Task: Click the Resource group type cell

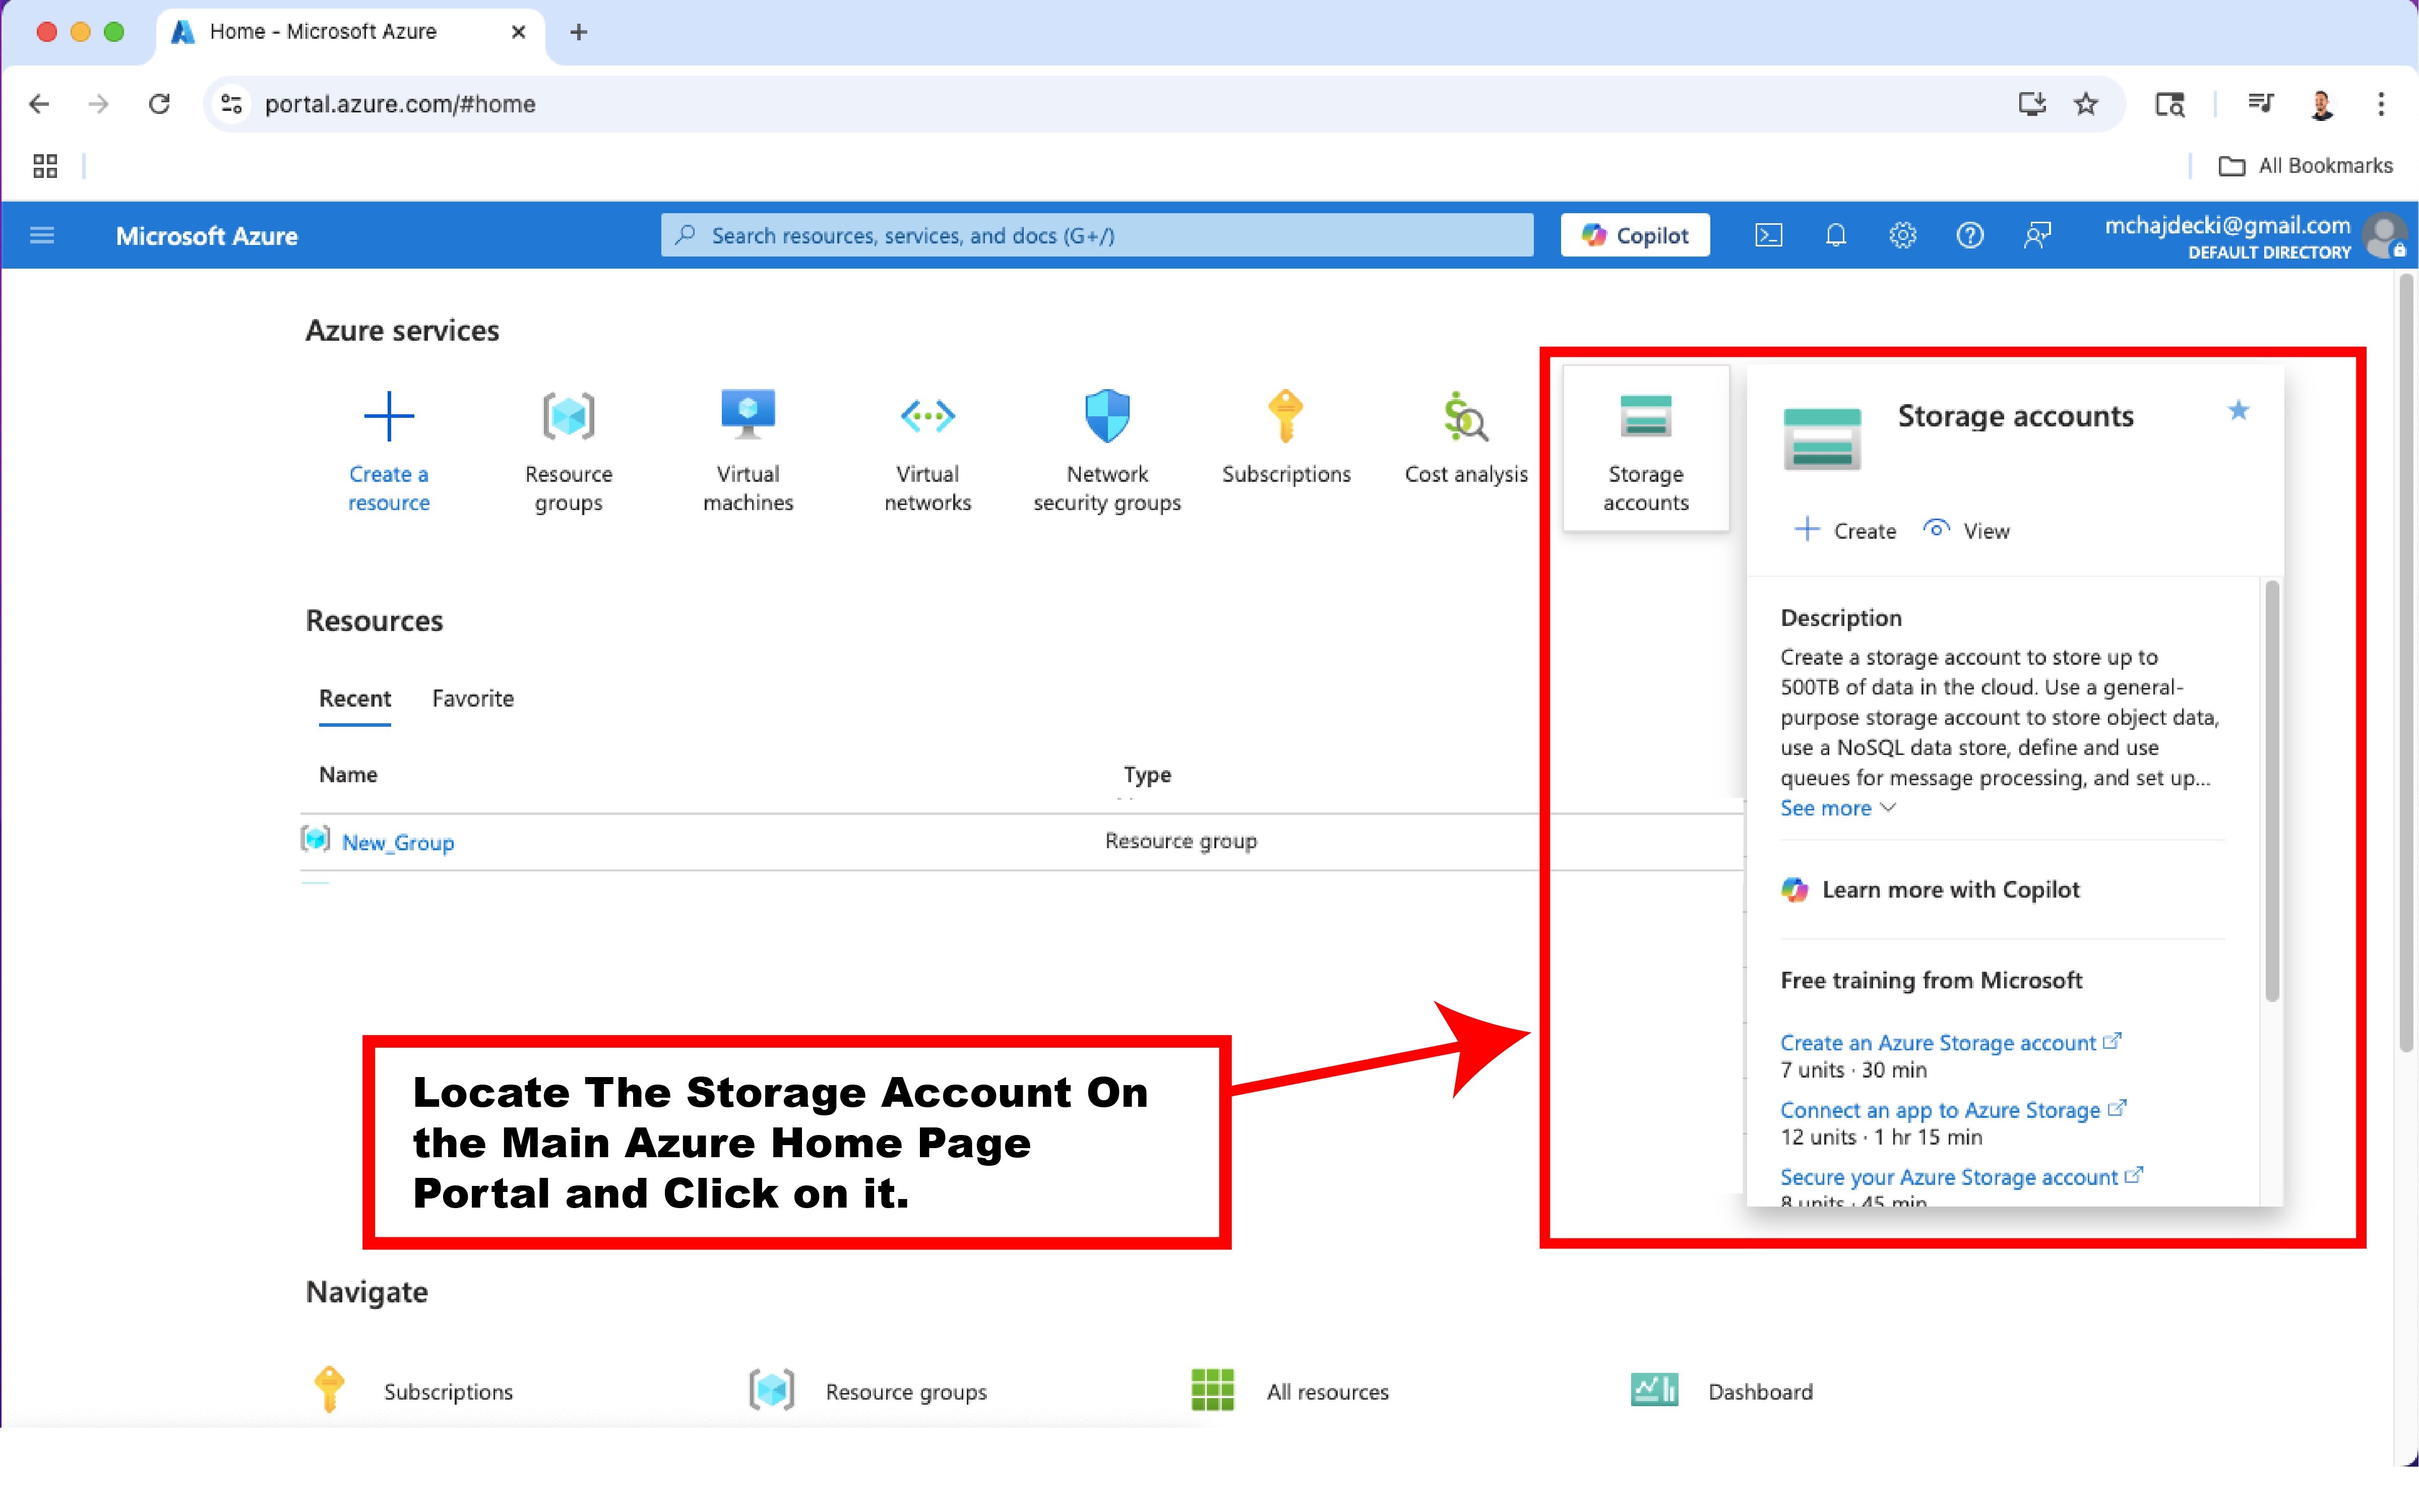Action: point(1181,841)
